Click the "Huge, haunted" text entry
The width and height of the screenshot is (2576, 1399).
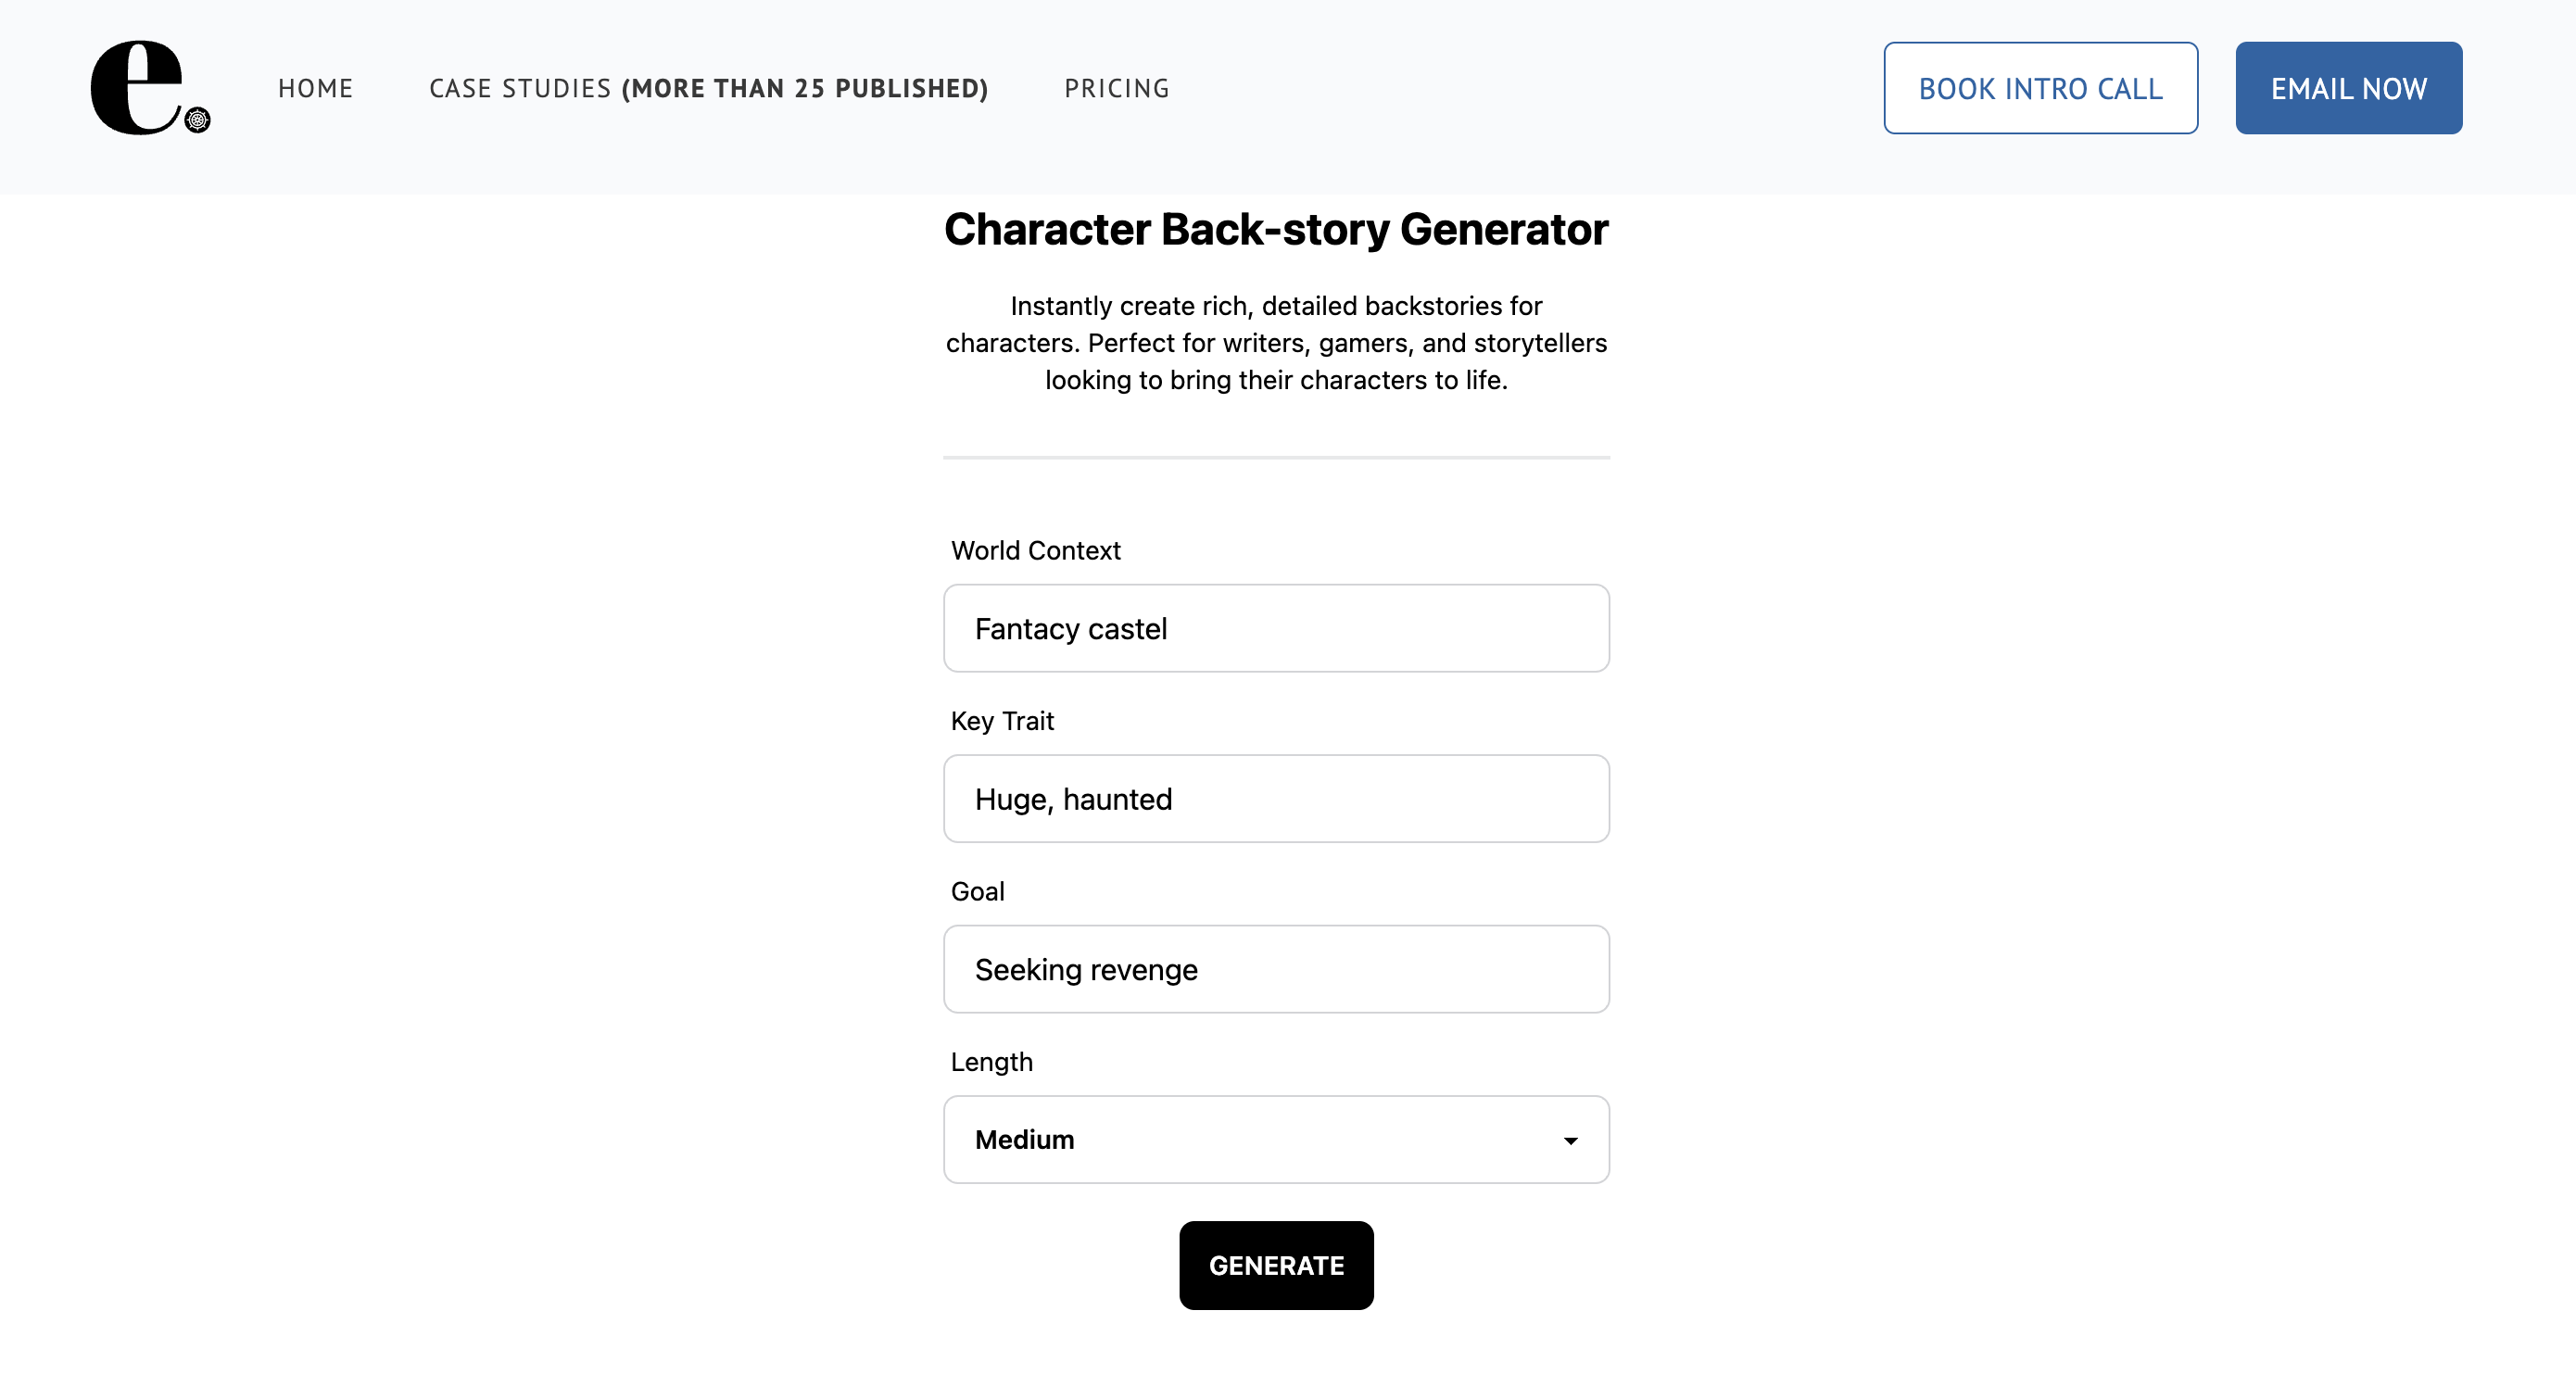[1073, 798]
